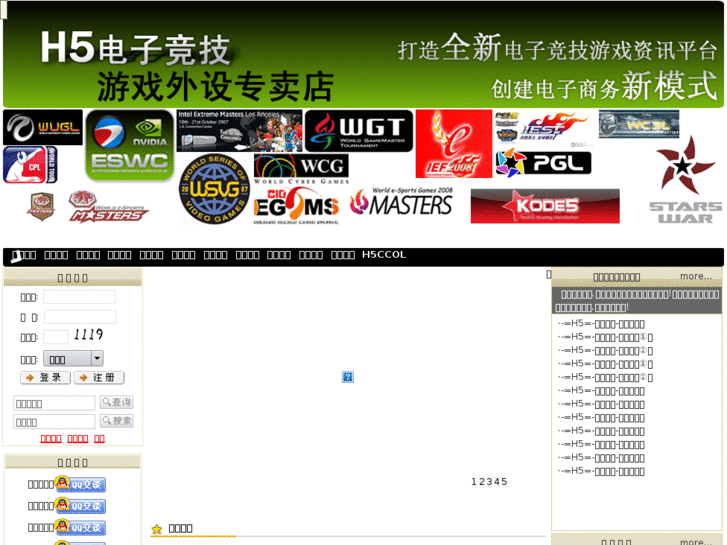This screenshot has width=727, height=545.
Task: Click the verification code input beside 1119
Action: 56,337
